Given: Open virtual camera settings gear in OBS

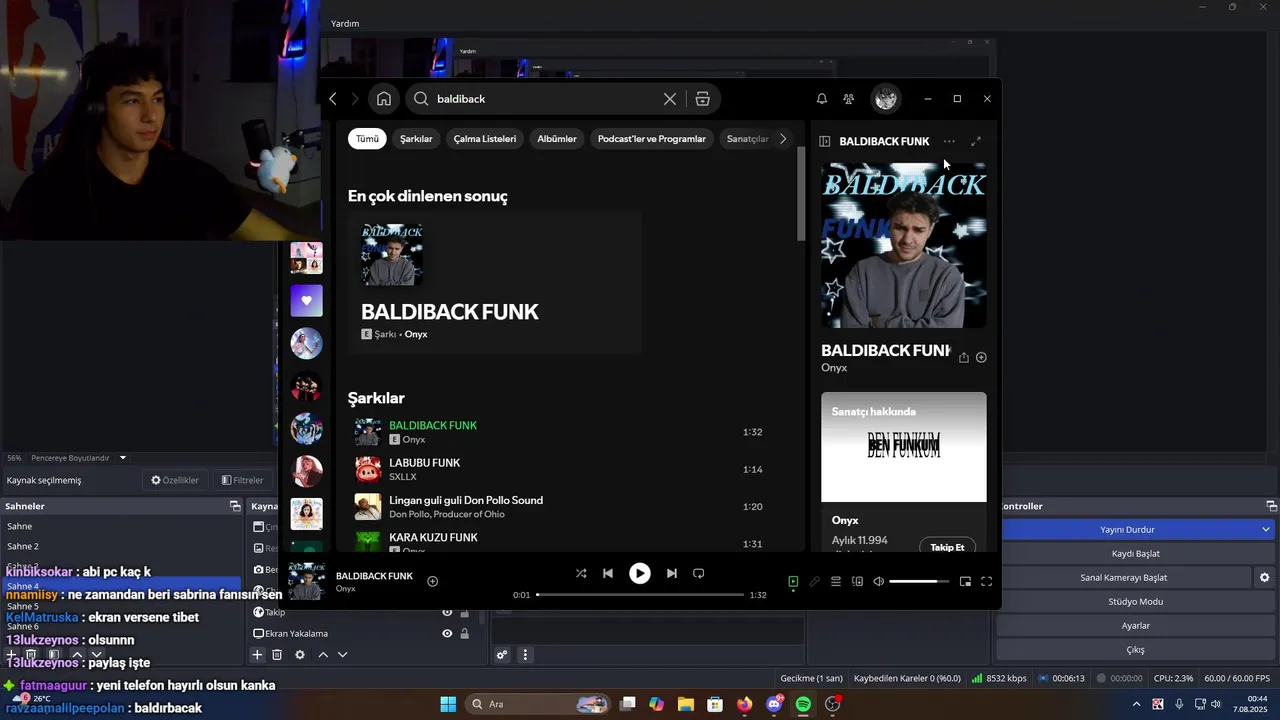Looking at the screenshot, I should 1264,577.
